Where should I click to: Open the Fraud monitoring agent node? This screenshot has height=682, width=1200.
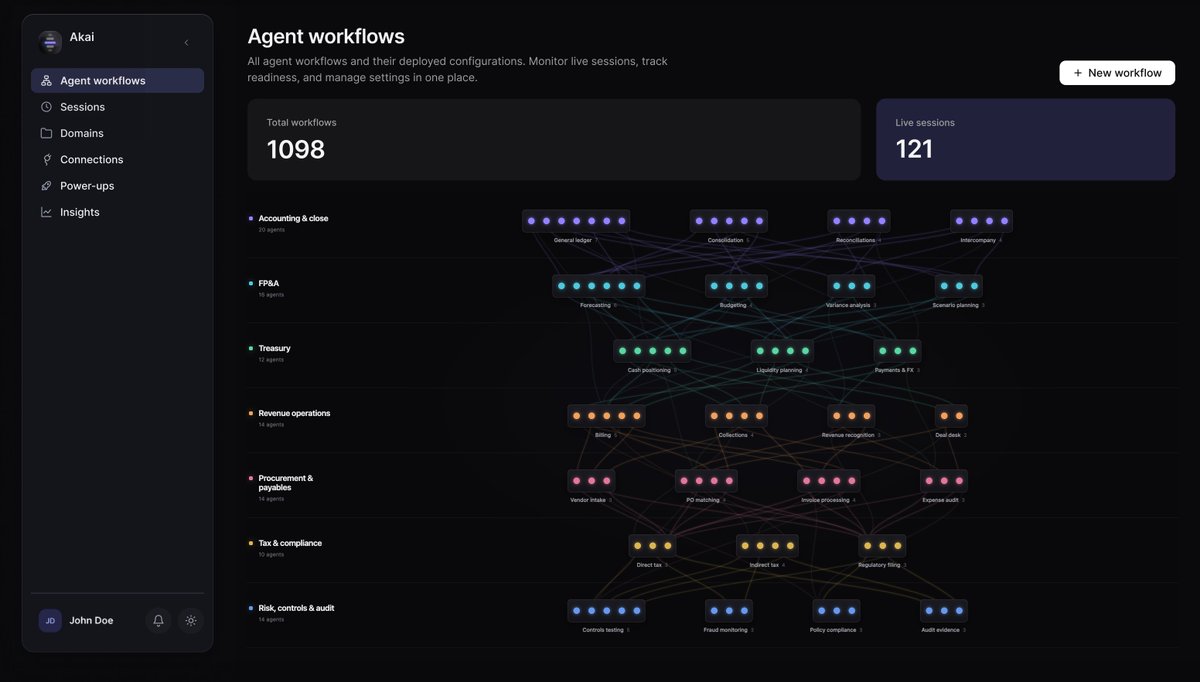(x=729, y=611)
